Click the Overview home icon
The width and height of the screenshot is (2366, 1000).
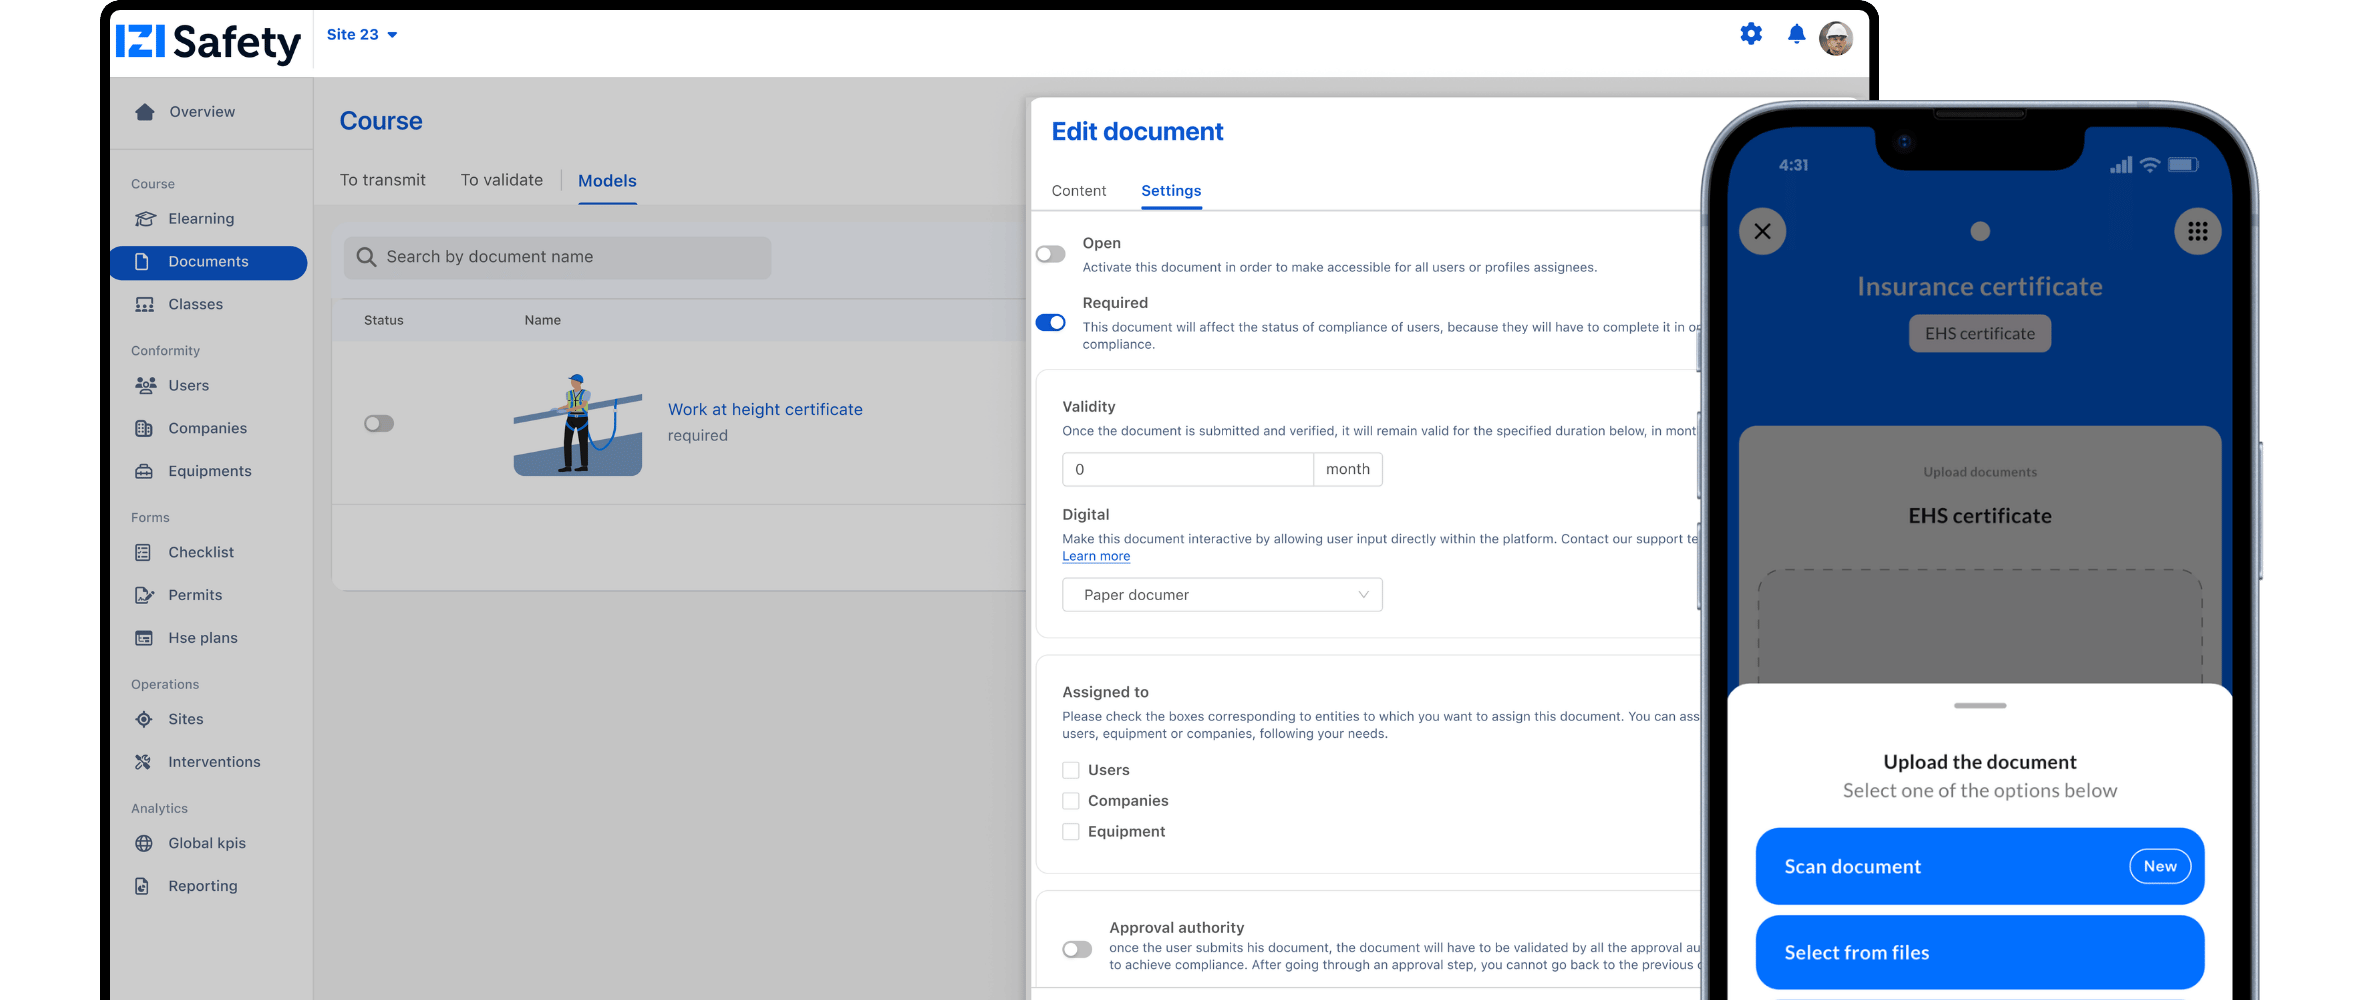tap(145, 112)
